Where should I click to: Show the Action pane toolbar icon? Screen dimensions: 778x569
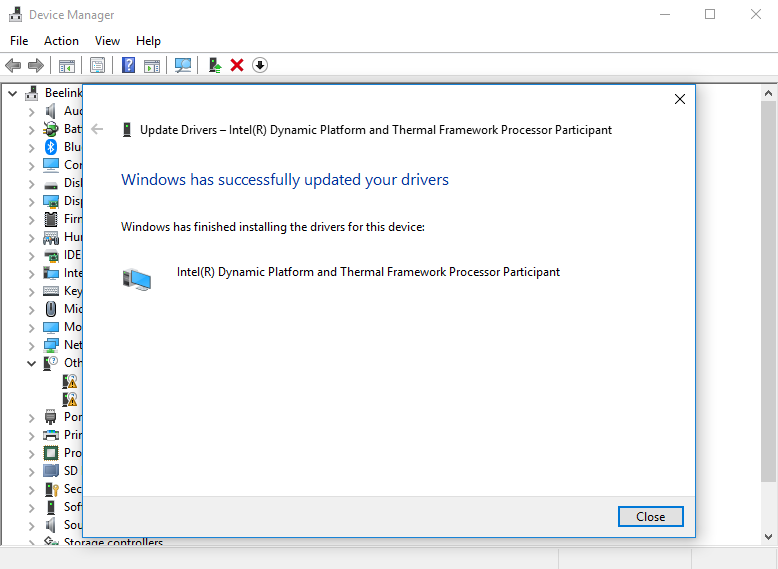(152, 65)
